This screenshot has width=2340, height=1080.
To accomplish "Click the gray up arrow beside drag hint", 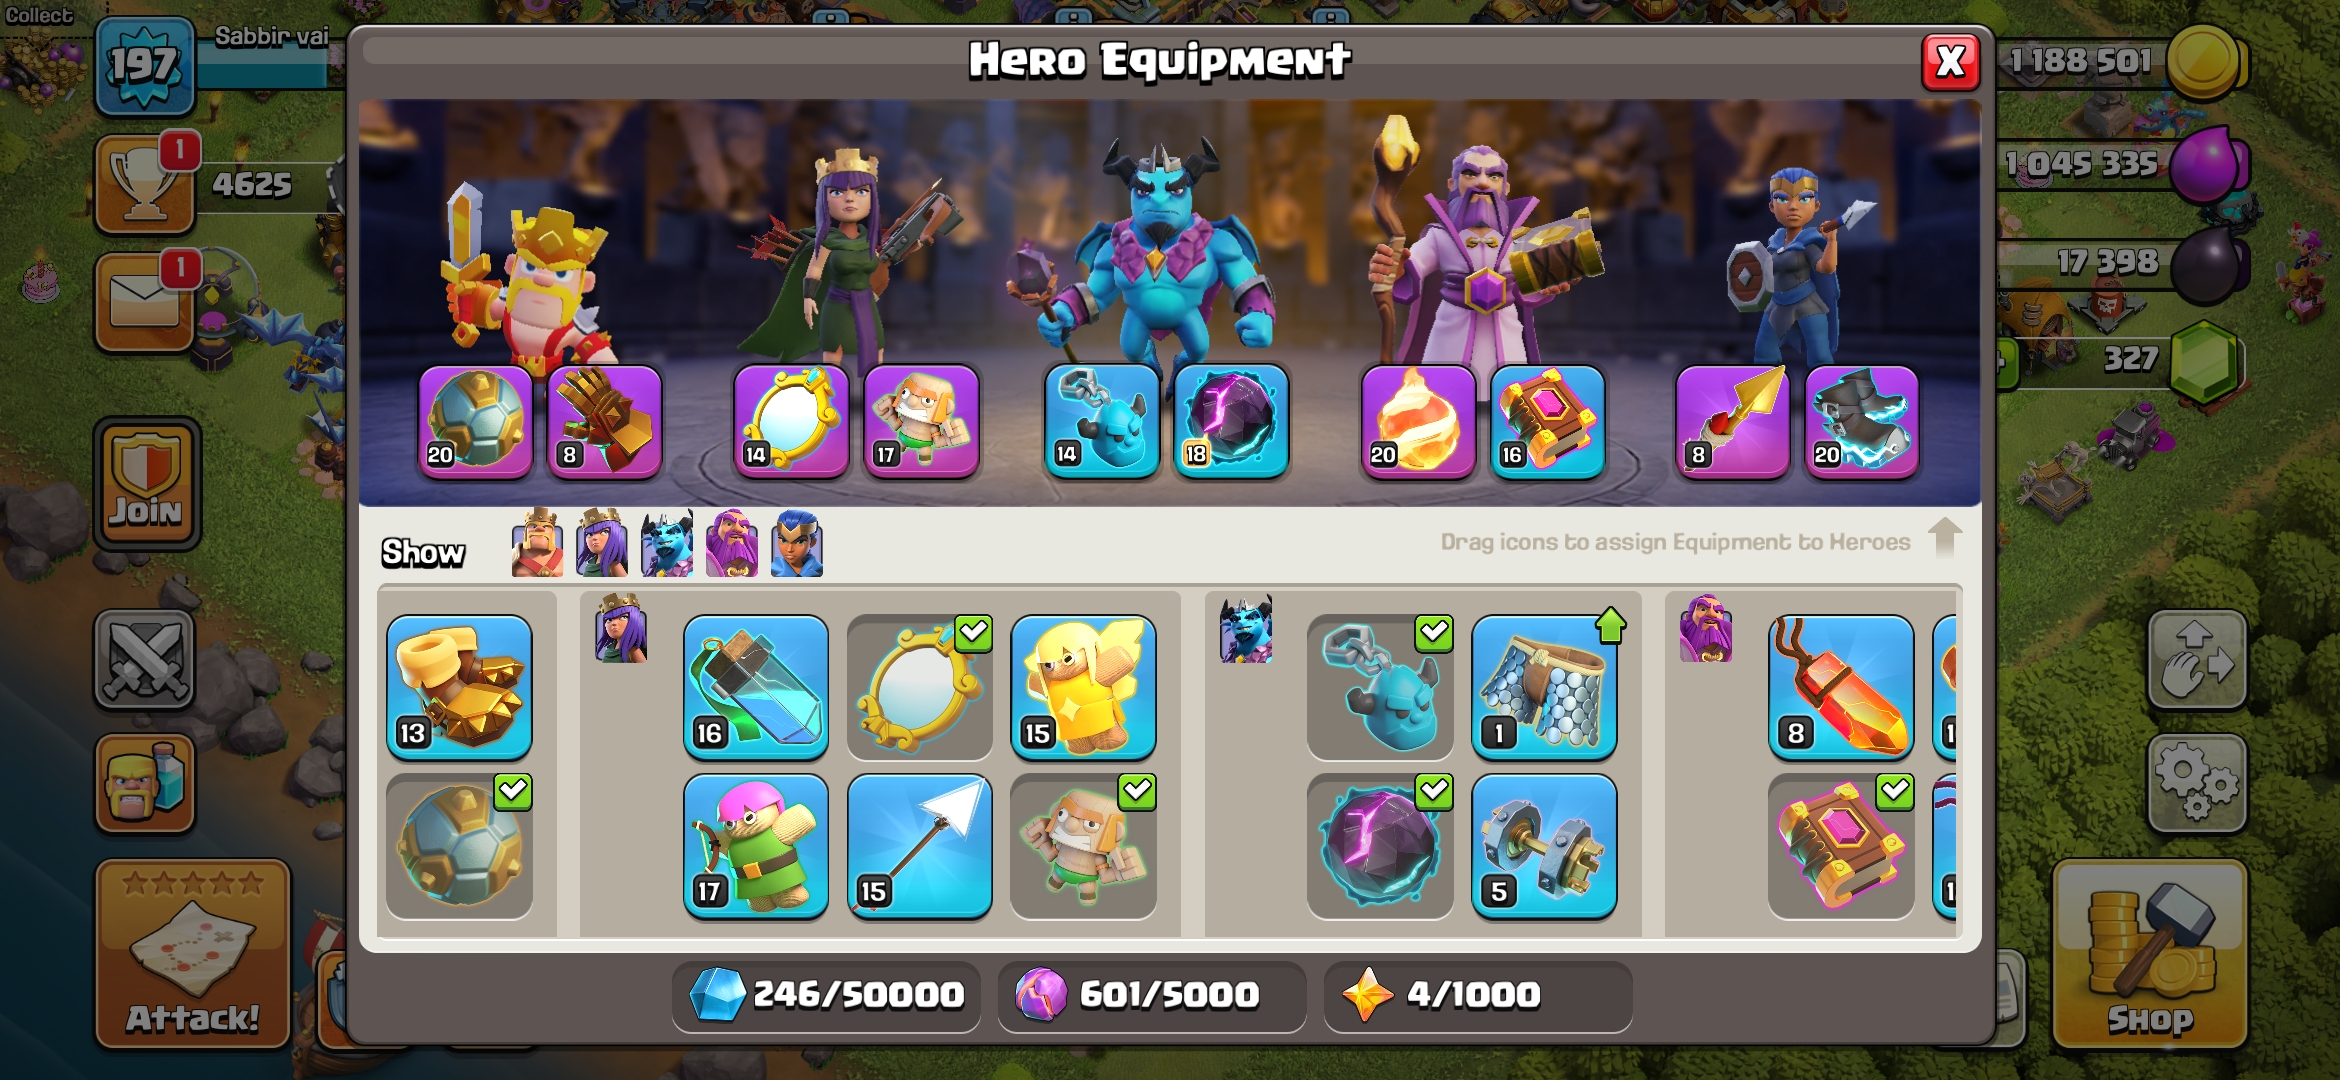I will [1944, 537].
